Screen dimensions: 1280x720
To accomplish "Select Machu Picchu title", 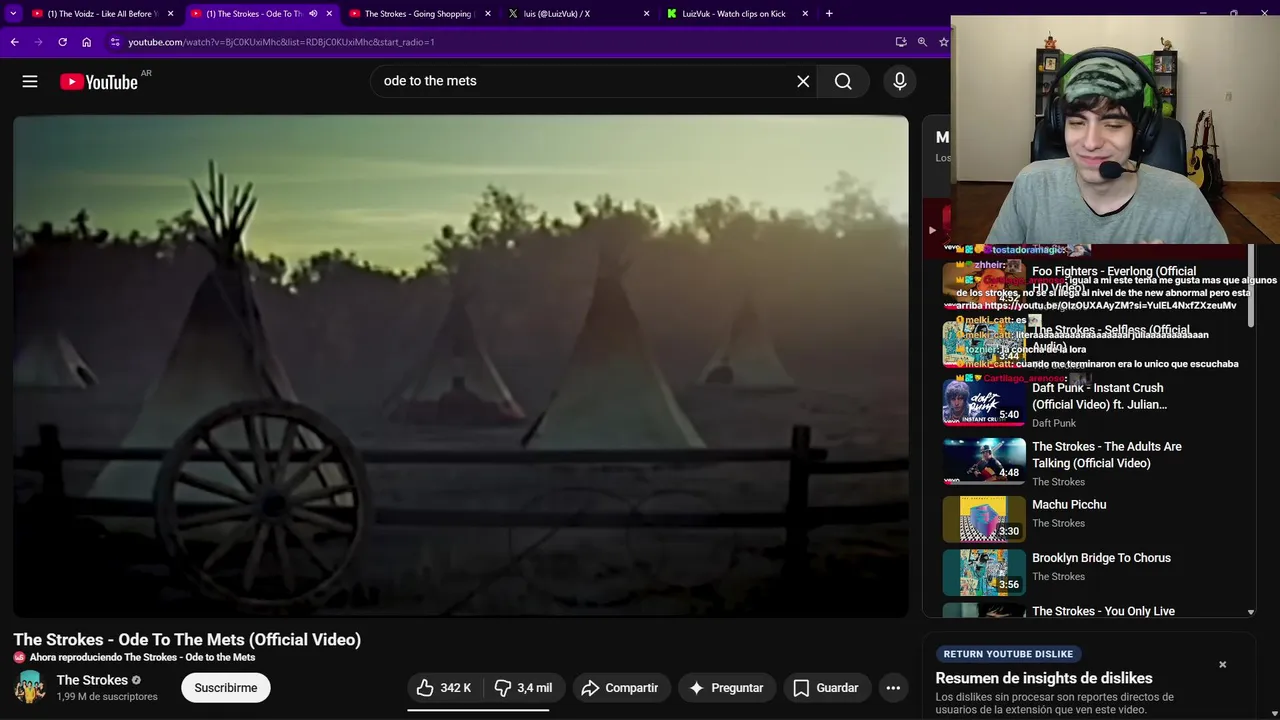I will [1069, 505].
